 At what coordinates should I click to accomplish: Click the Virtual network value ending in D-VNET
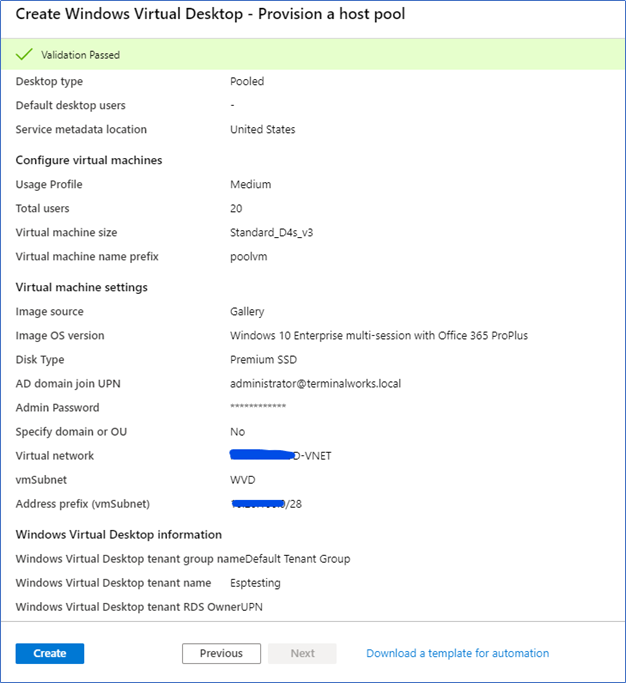281,456
